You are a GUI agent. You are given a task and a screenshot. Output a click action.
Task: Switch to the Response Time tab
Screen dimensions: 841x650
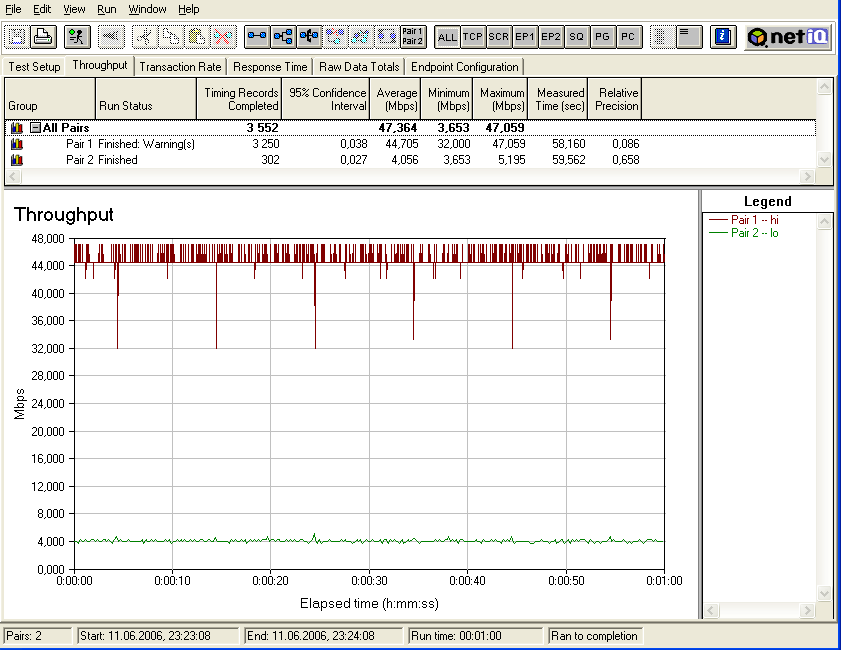click(270, 67)
